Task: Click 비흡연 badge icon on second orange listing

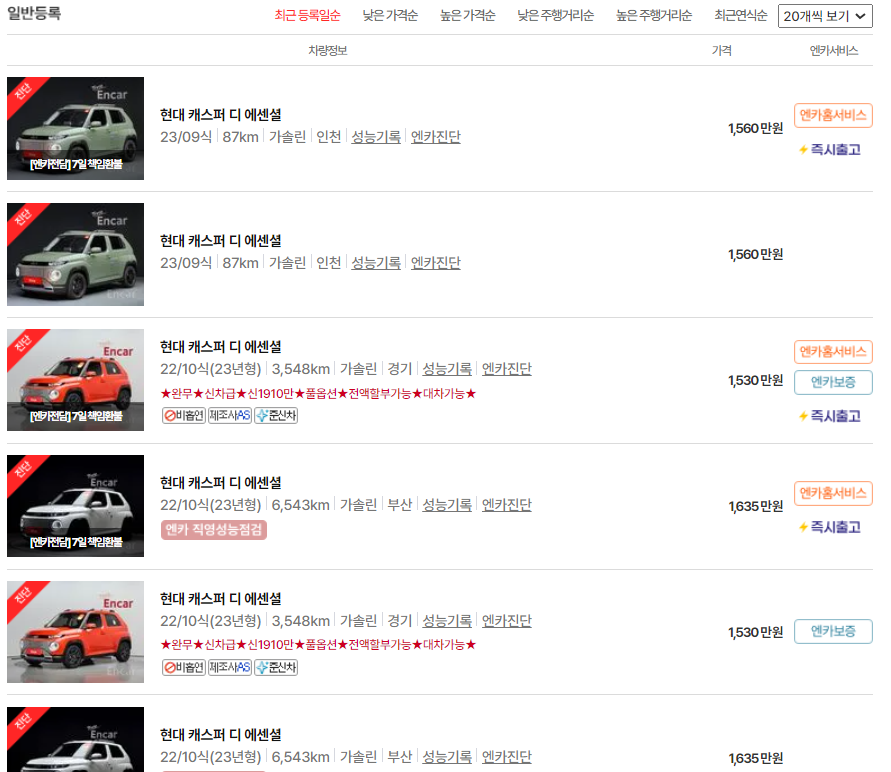Action: (184, 667)
